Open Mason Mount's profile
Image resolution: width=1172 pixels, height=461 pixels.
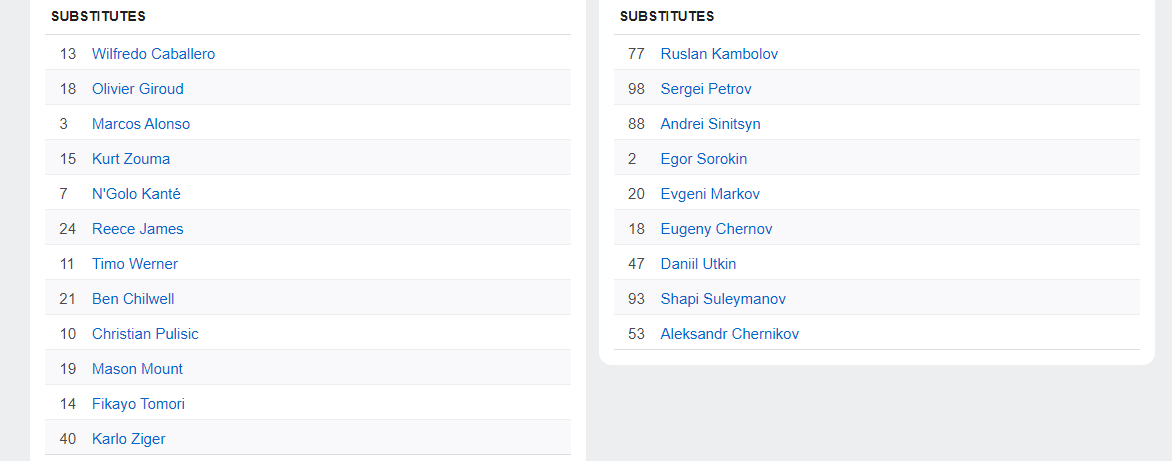(x=137, y=369)
